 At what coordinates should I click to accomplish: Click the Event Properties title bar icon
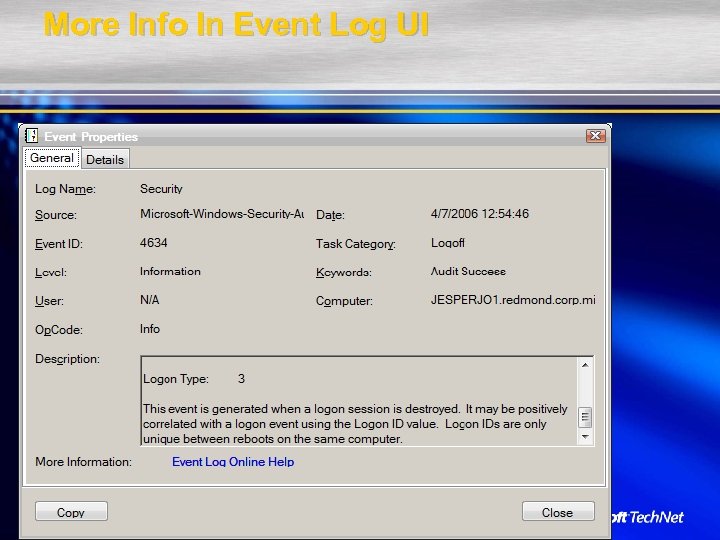pyautogui.click(x=32, y=136)
